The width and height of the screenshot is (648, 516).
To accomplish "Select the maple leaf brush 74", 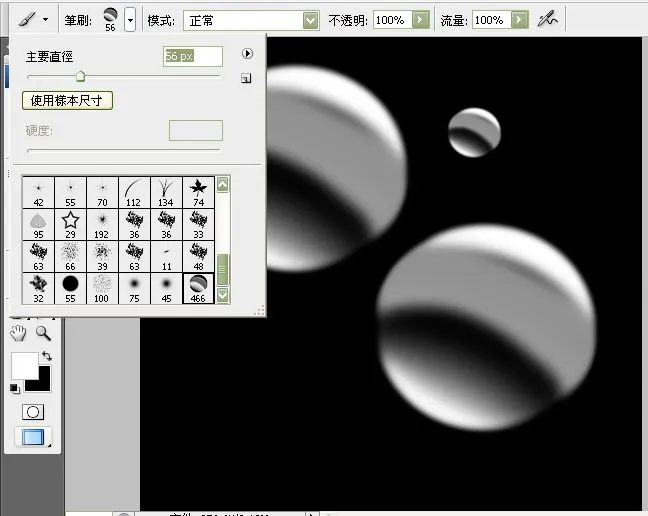I will pos(198,193).
